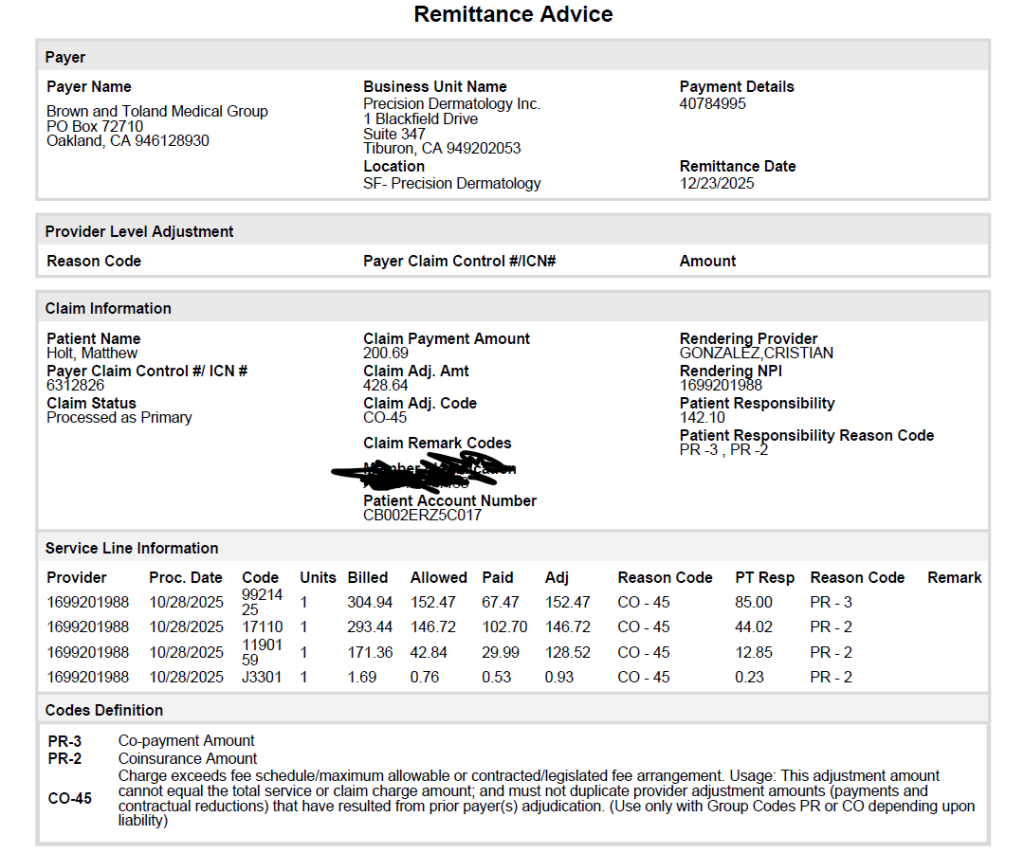Image resolution: width=1024 pixels, height=853 pixels.
Task: Select patient name Holt, Matthew
Action: [x=92, y=354]
